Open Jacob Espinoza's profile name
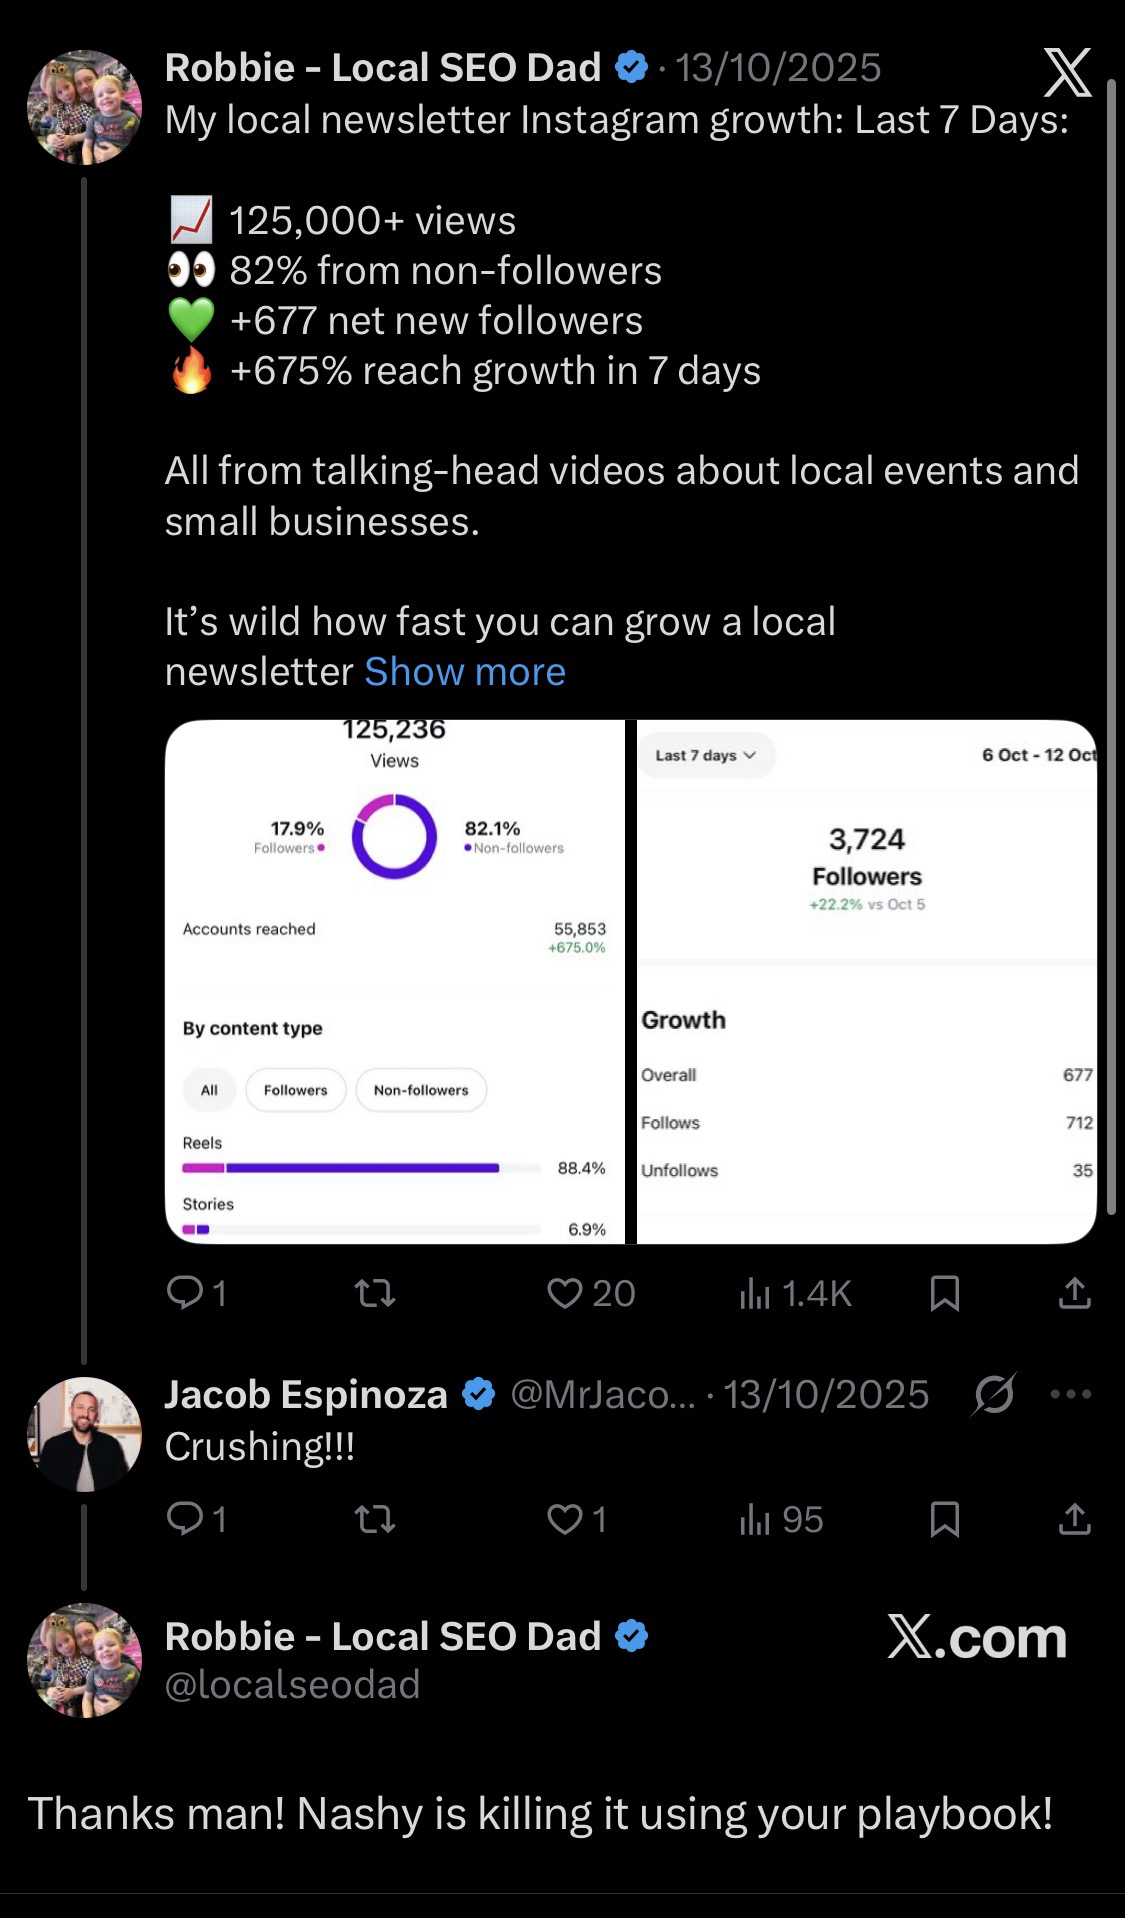1125x1918 pixels. coord(305,1394)
